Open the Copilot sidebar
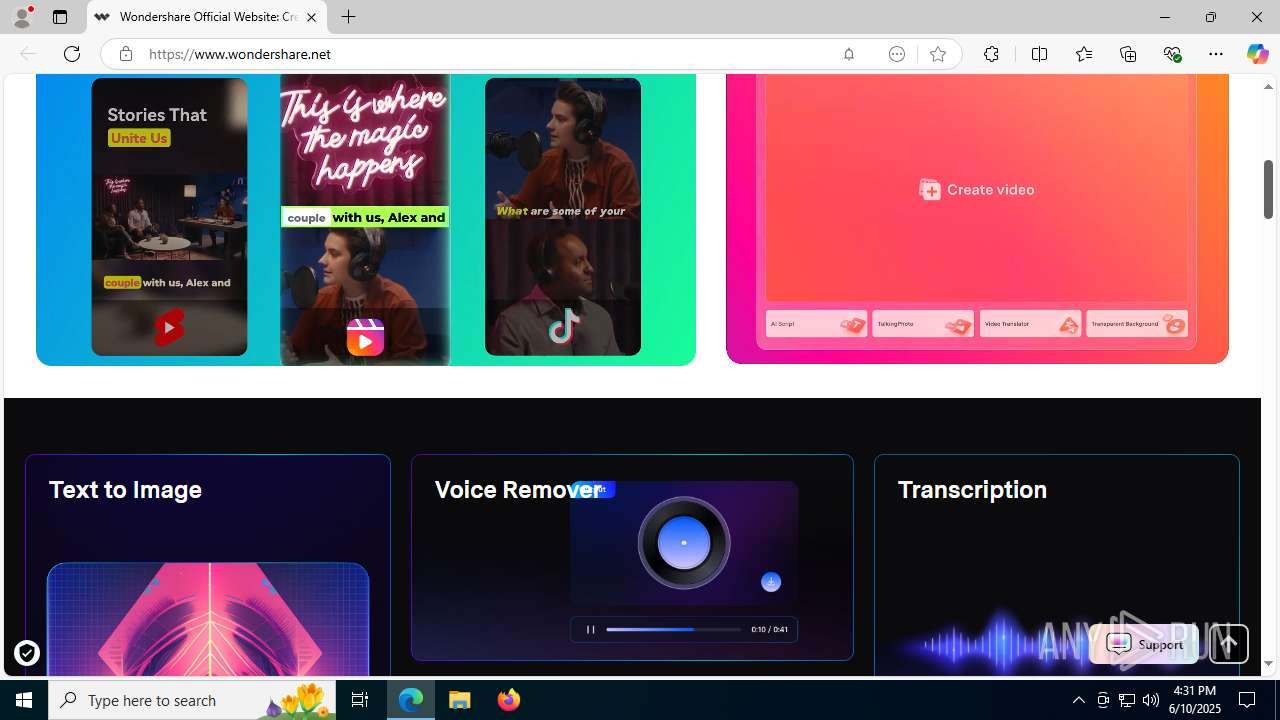1280x720 pixels. tap(1257, 54)
